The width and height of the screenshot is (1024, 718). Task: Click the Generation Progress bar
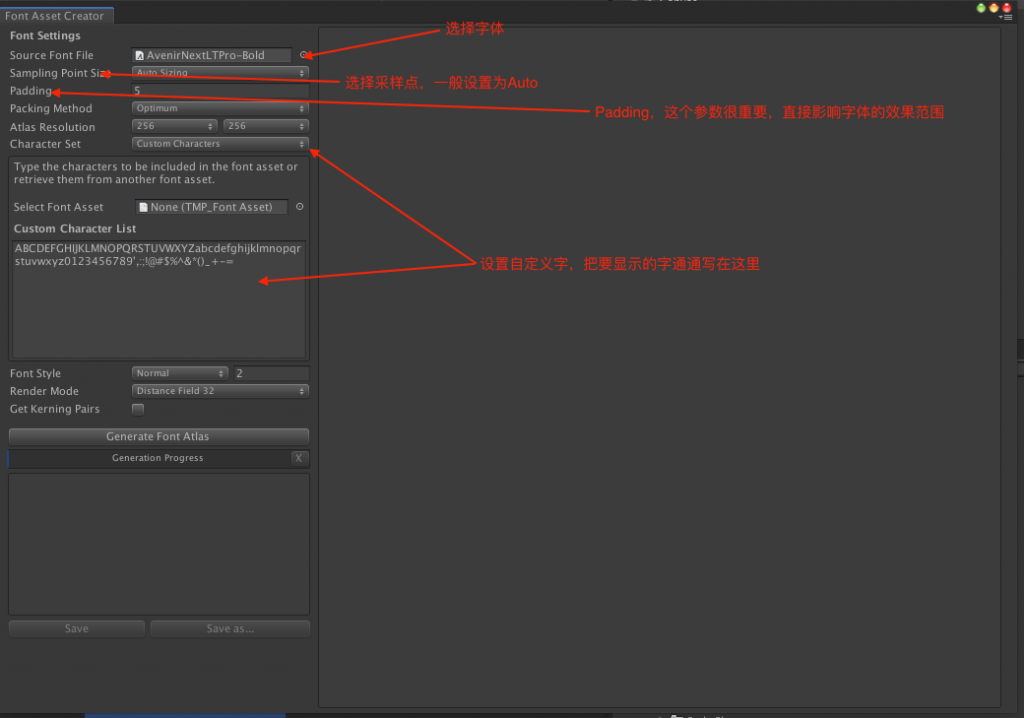click(x=150, y=458)
